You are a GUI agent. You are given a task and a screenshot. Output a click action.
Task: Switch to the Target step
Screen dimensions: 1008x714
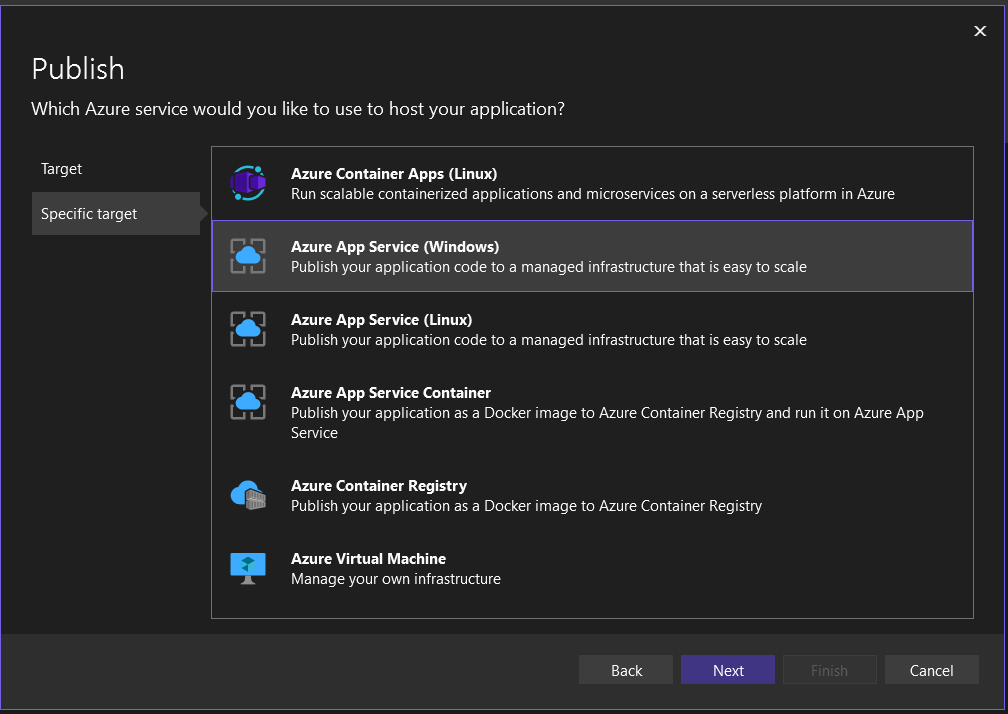point(62,169)
